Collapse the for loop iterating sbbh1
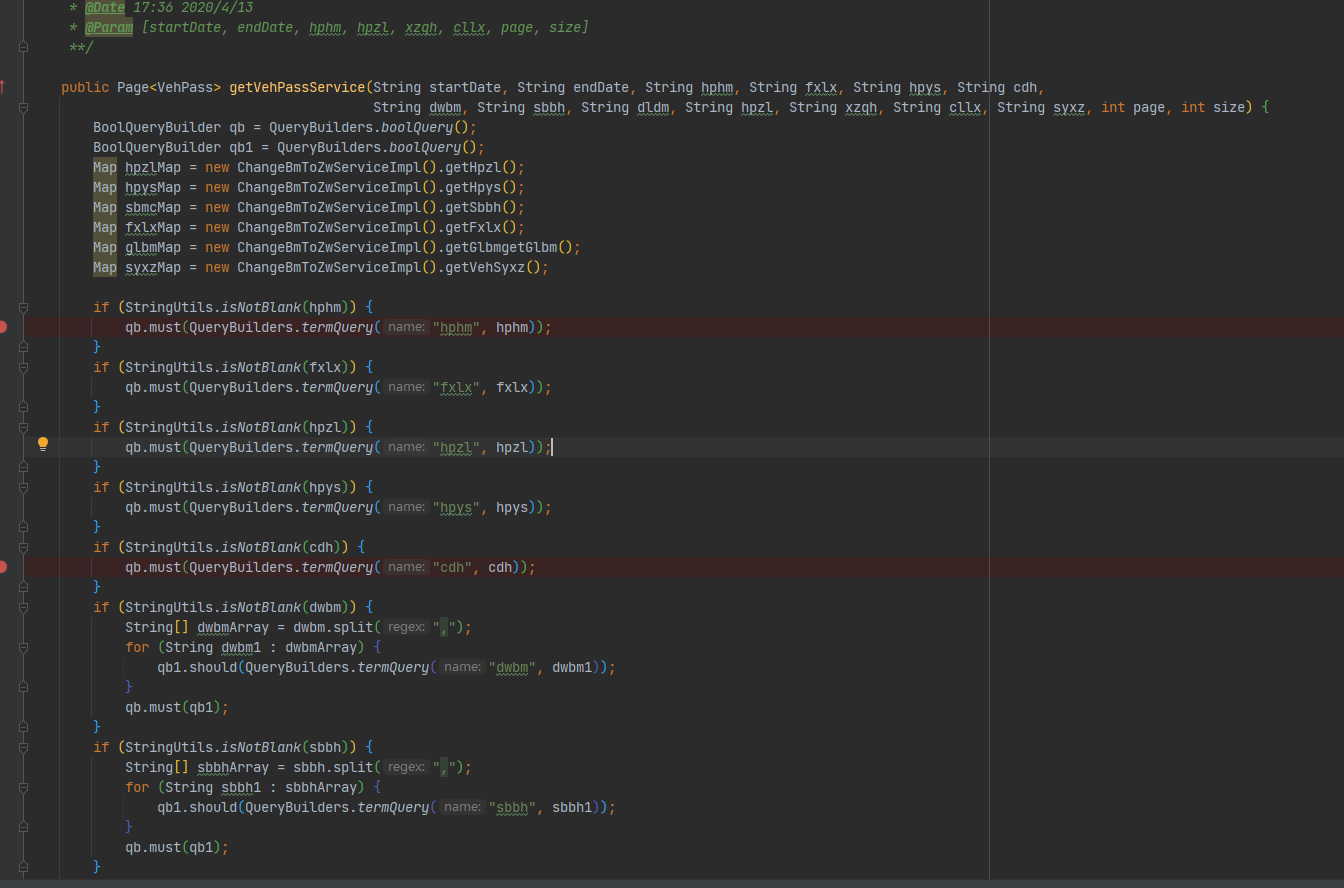This screenshot has width=1344, height=888. pos(23,787)
